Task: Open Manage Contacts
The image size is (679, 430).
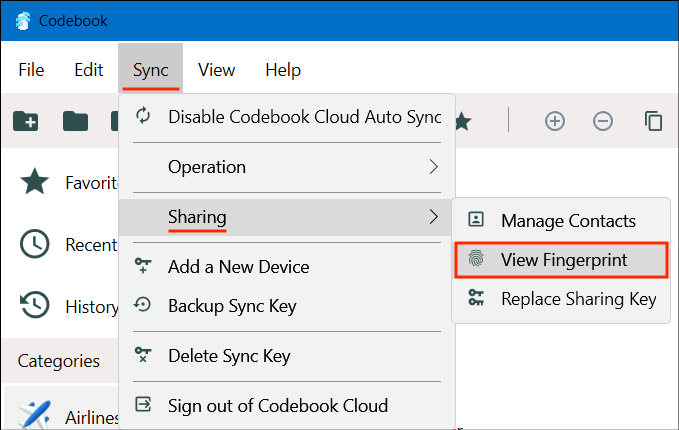Action: [561, 221]
